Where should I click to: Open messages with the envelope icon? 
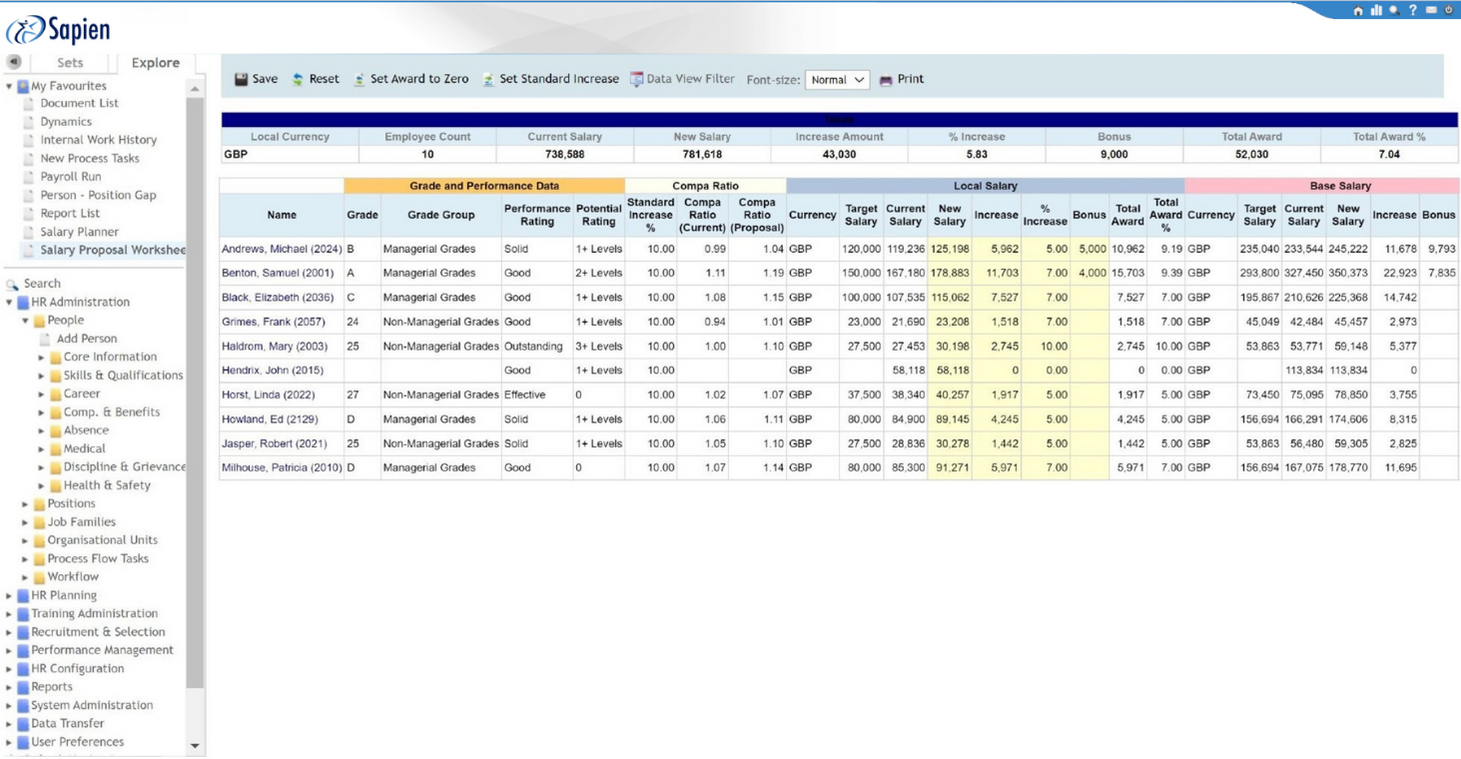[x=1431, y=11]
